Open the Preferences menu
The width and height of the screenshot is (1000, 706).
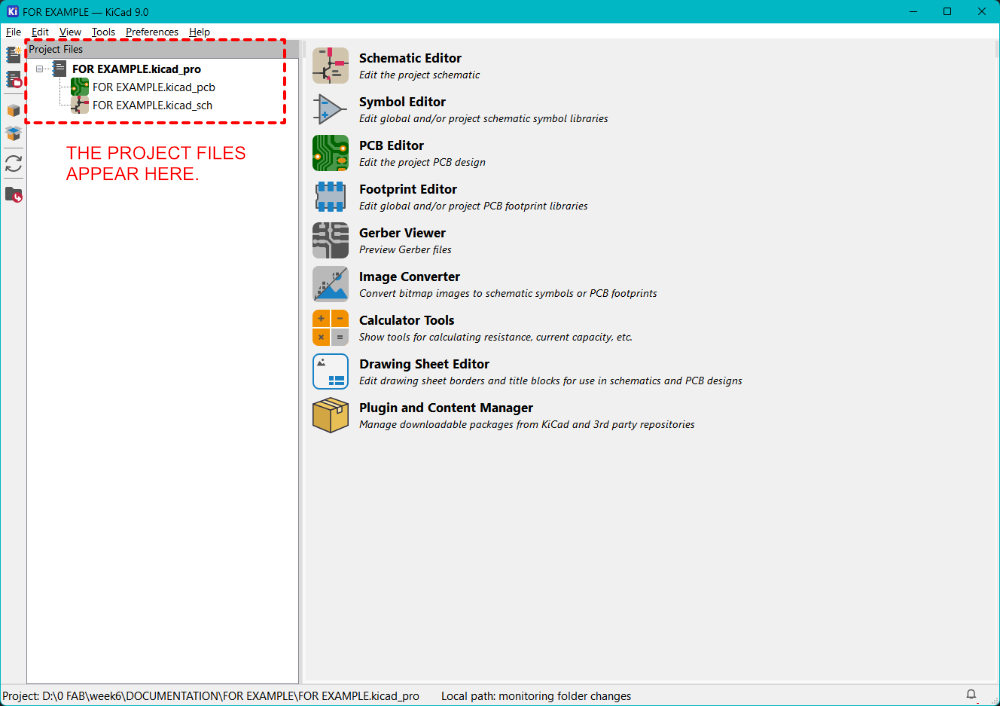(x=152, y=32)
